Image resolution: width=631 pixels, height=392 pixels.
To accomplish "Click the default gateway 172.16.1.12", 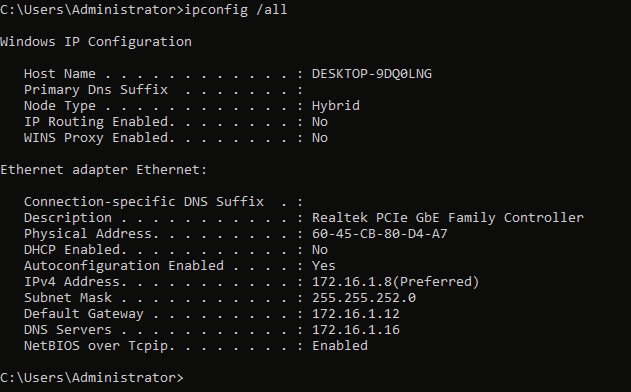I will (356, 314).
